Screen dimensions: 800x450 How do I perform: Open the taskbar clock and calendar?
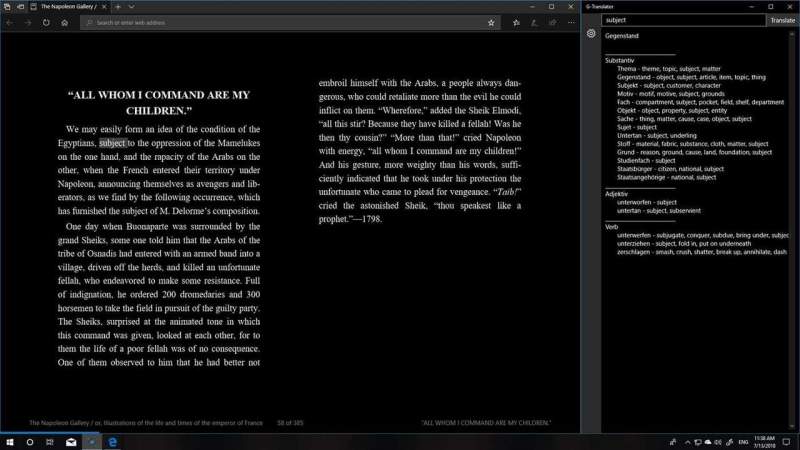coord(764,442)
